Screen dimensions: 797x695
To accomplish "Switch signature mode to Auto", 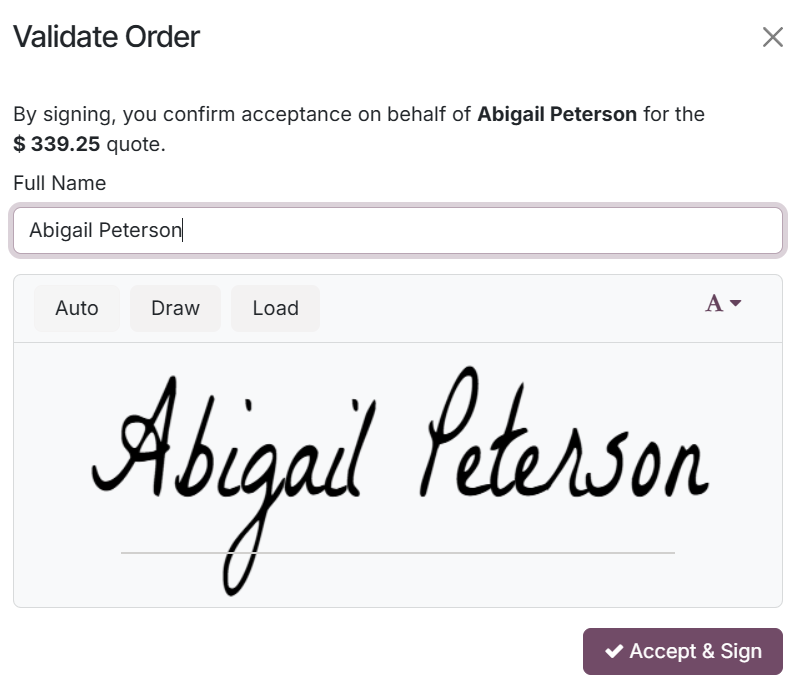I will (77, 308).
